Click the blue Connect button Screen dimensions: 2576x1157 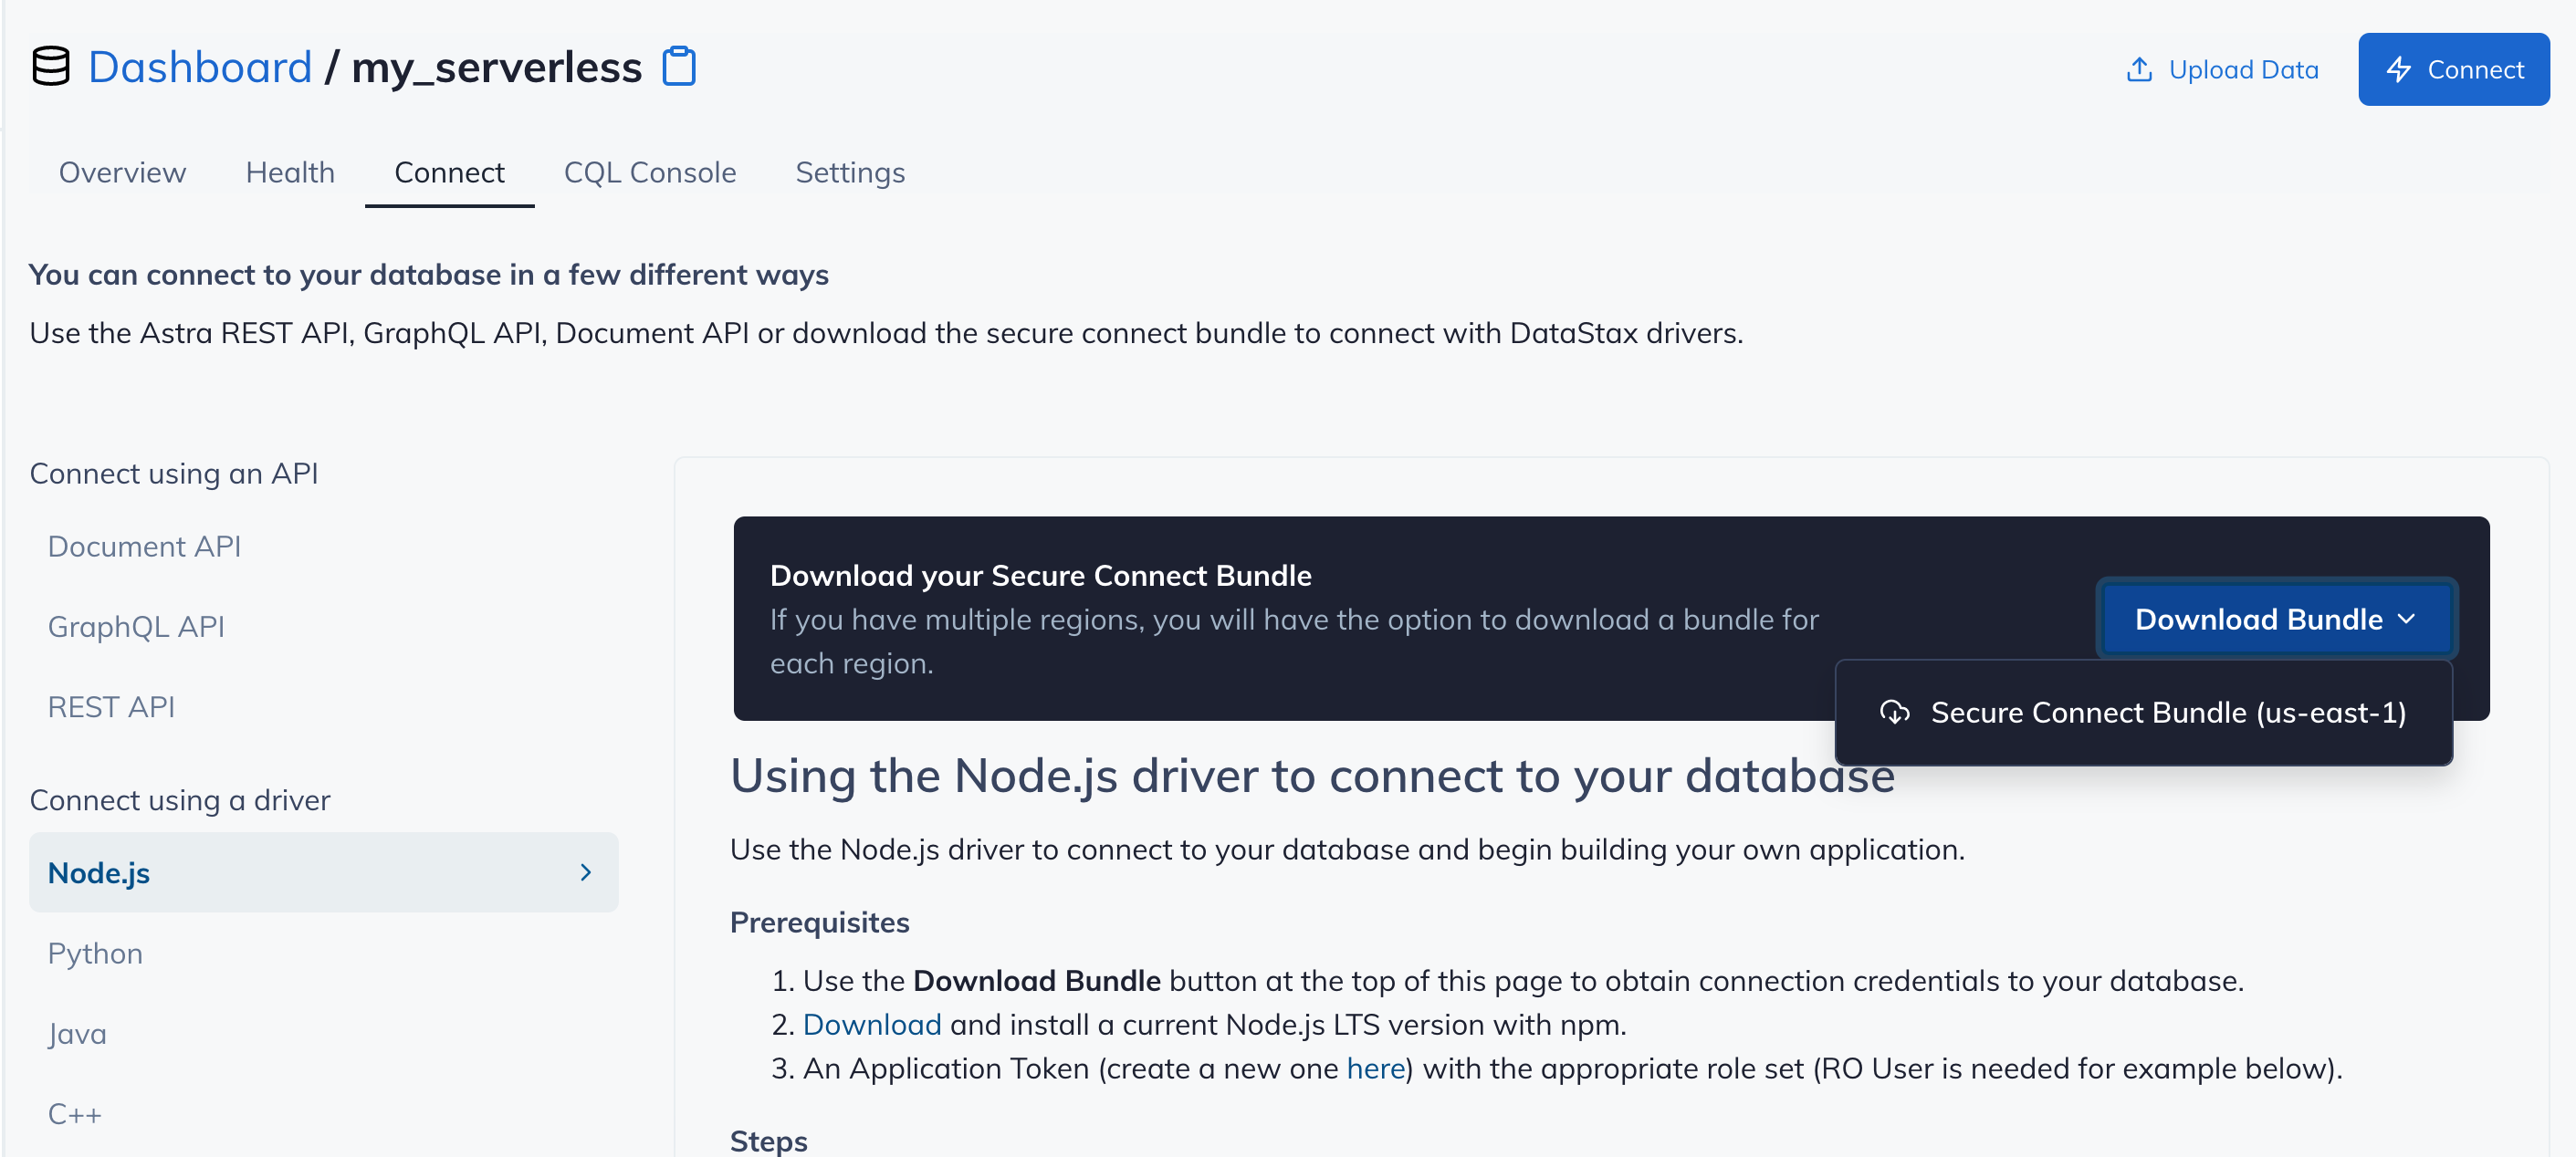2453,69
